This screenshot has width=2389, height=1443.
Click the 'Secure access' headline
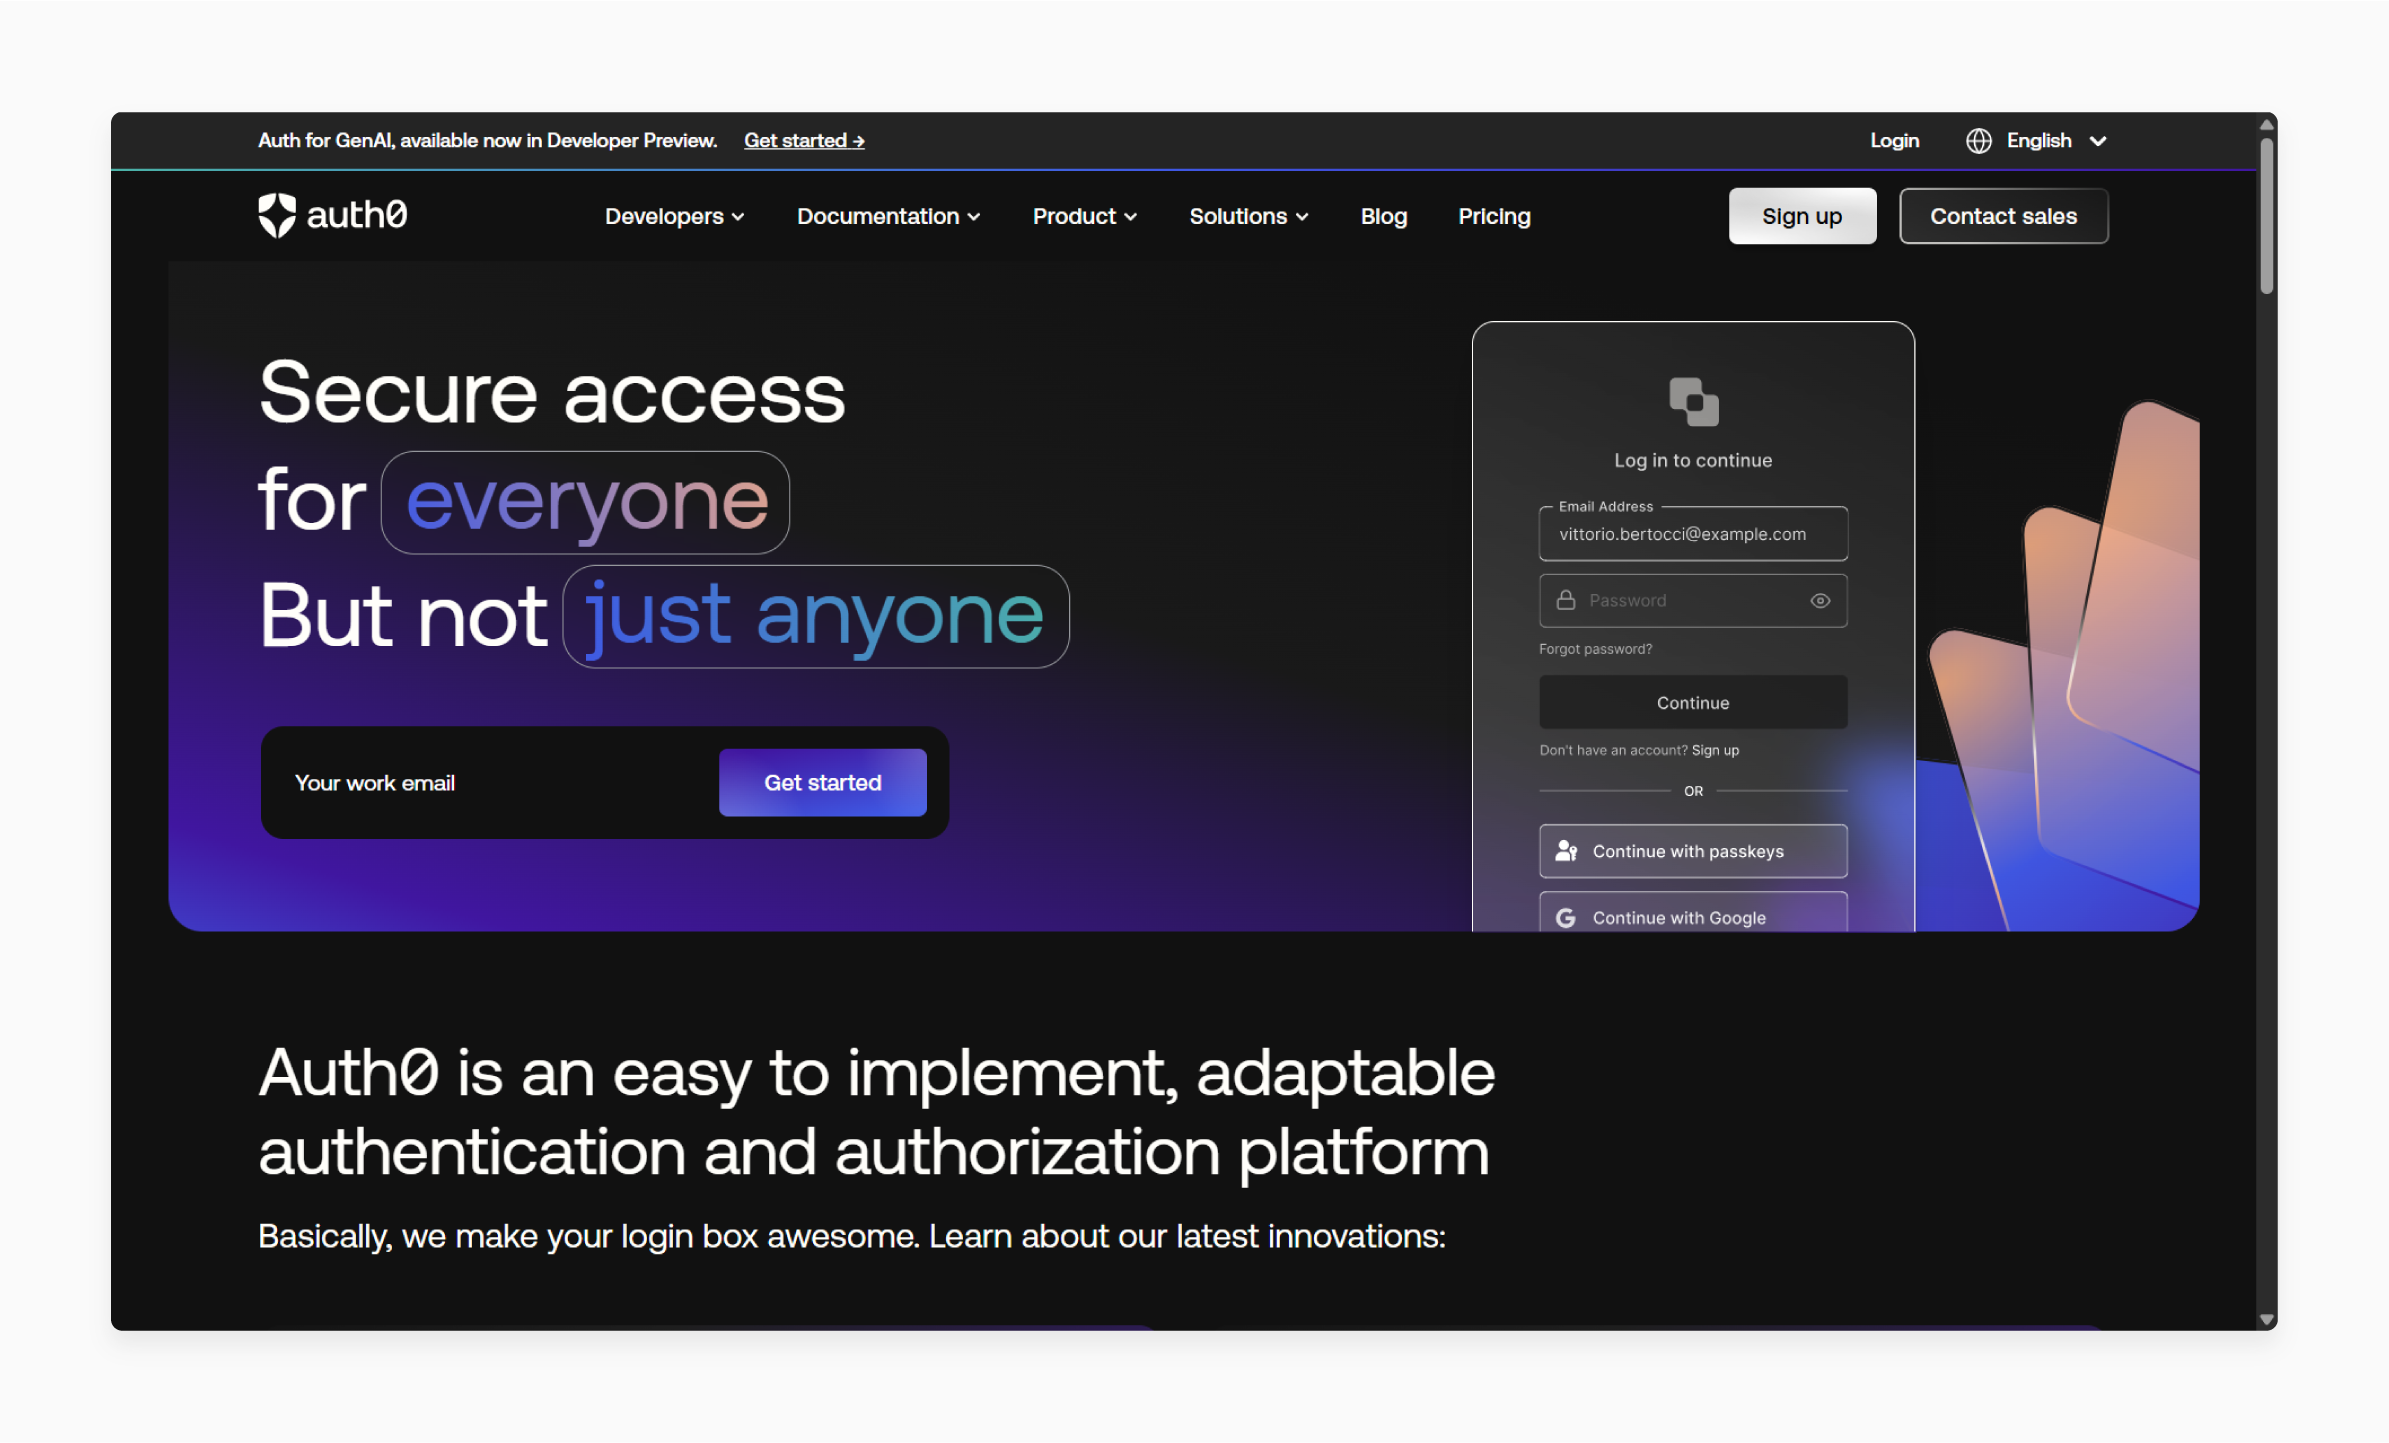552,394
